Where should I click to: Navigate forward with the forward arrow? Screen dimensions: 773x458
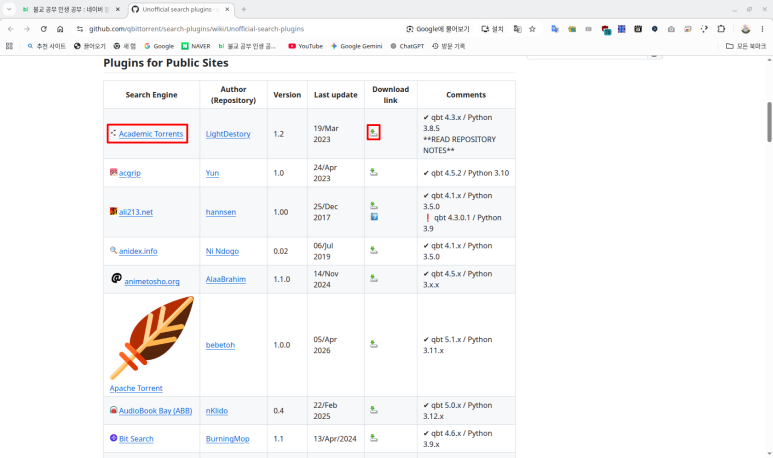coord(27,29)
